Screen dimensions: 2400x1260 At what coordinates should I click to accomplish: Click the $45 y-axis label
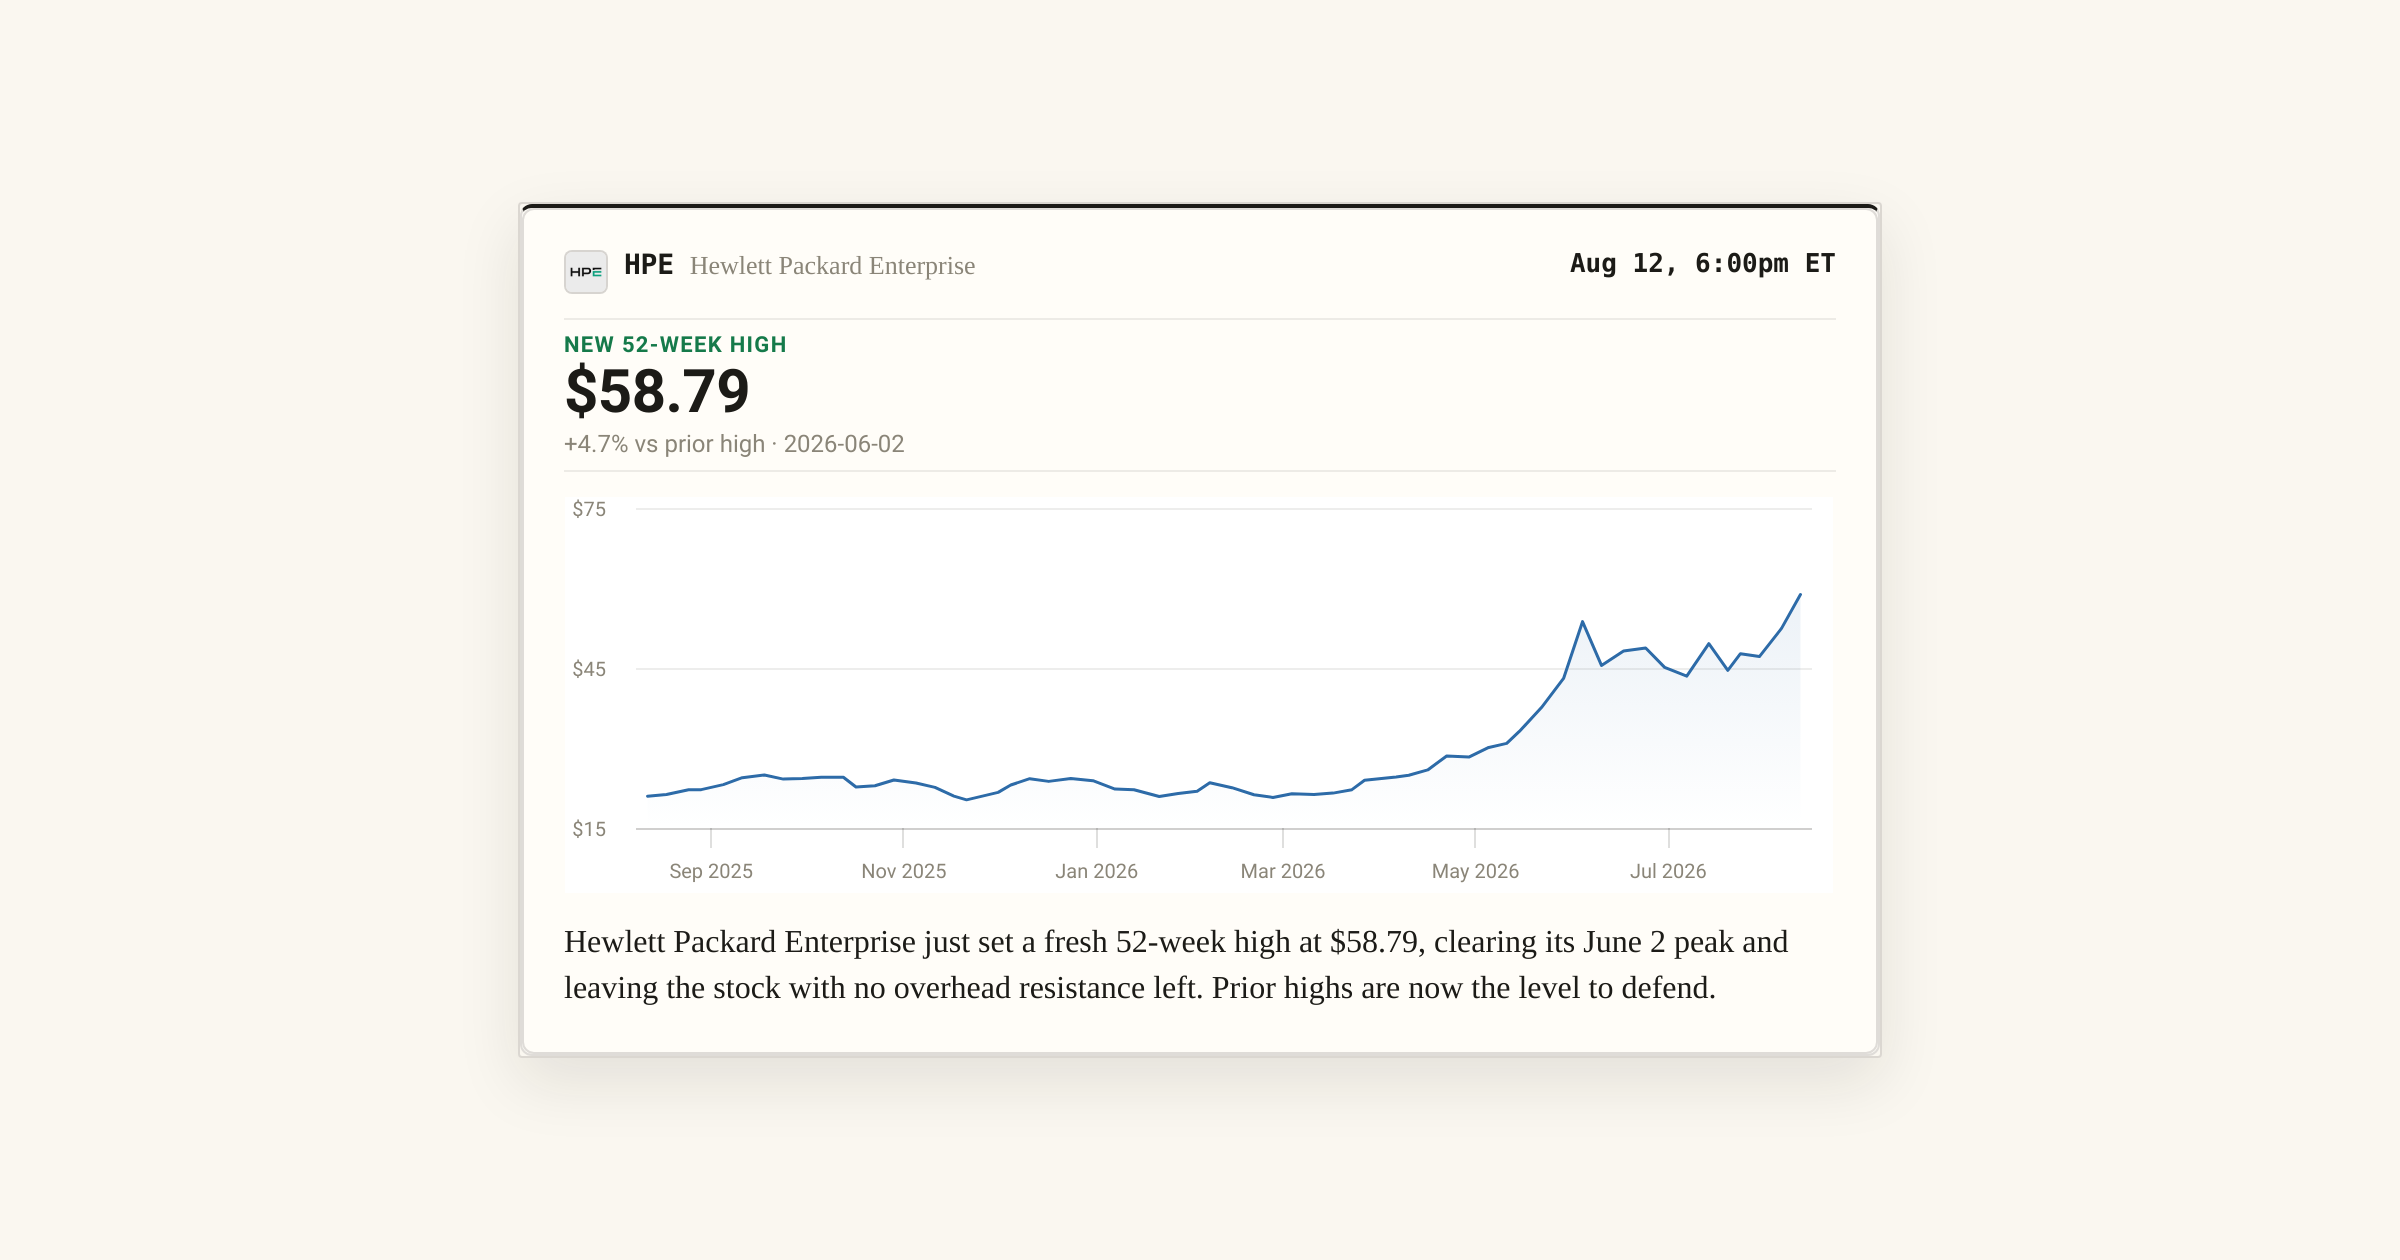(589, 670)
